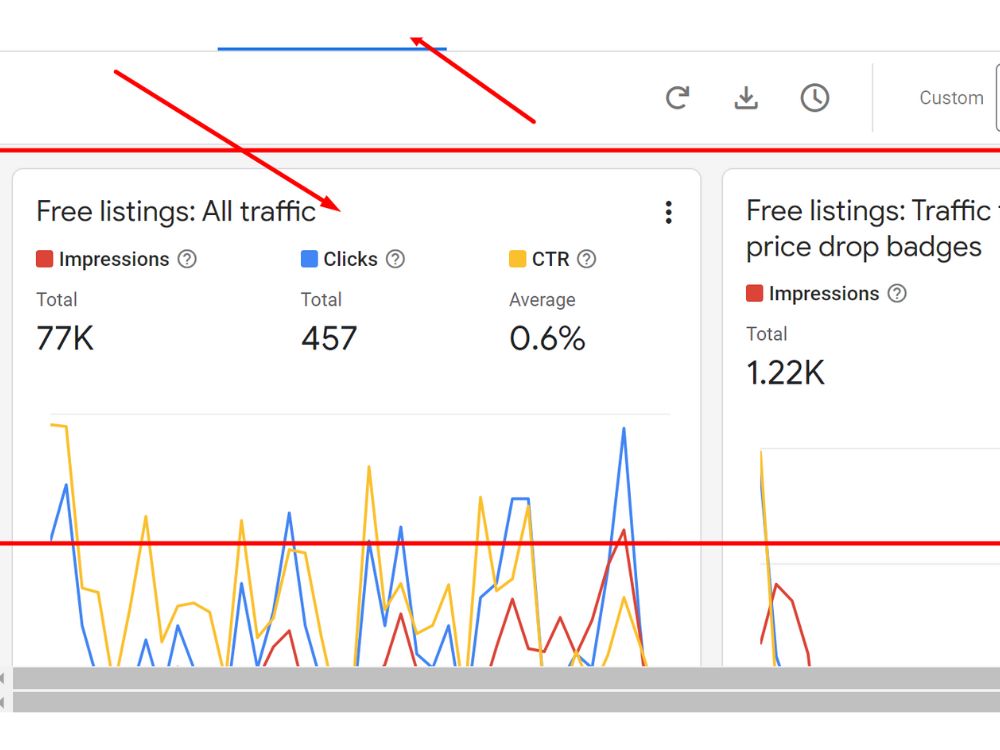The image size is (1000, 750).
Task: Click the 1.22K impressions total value
Action: [x=786, y=372]
